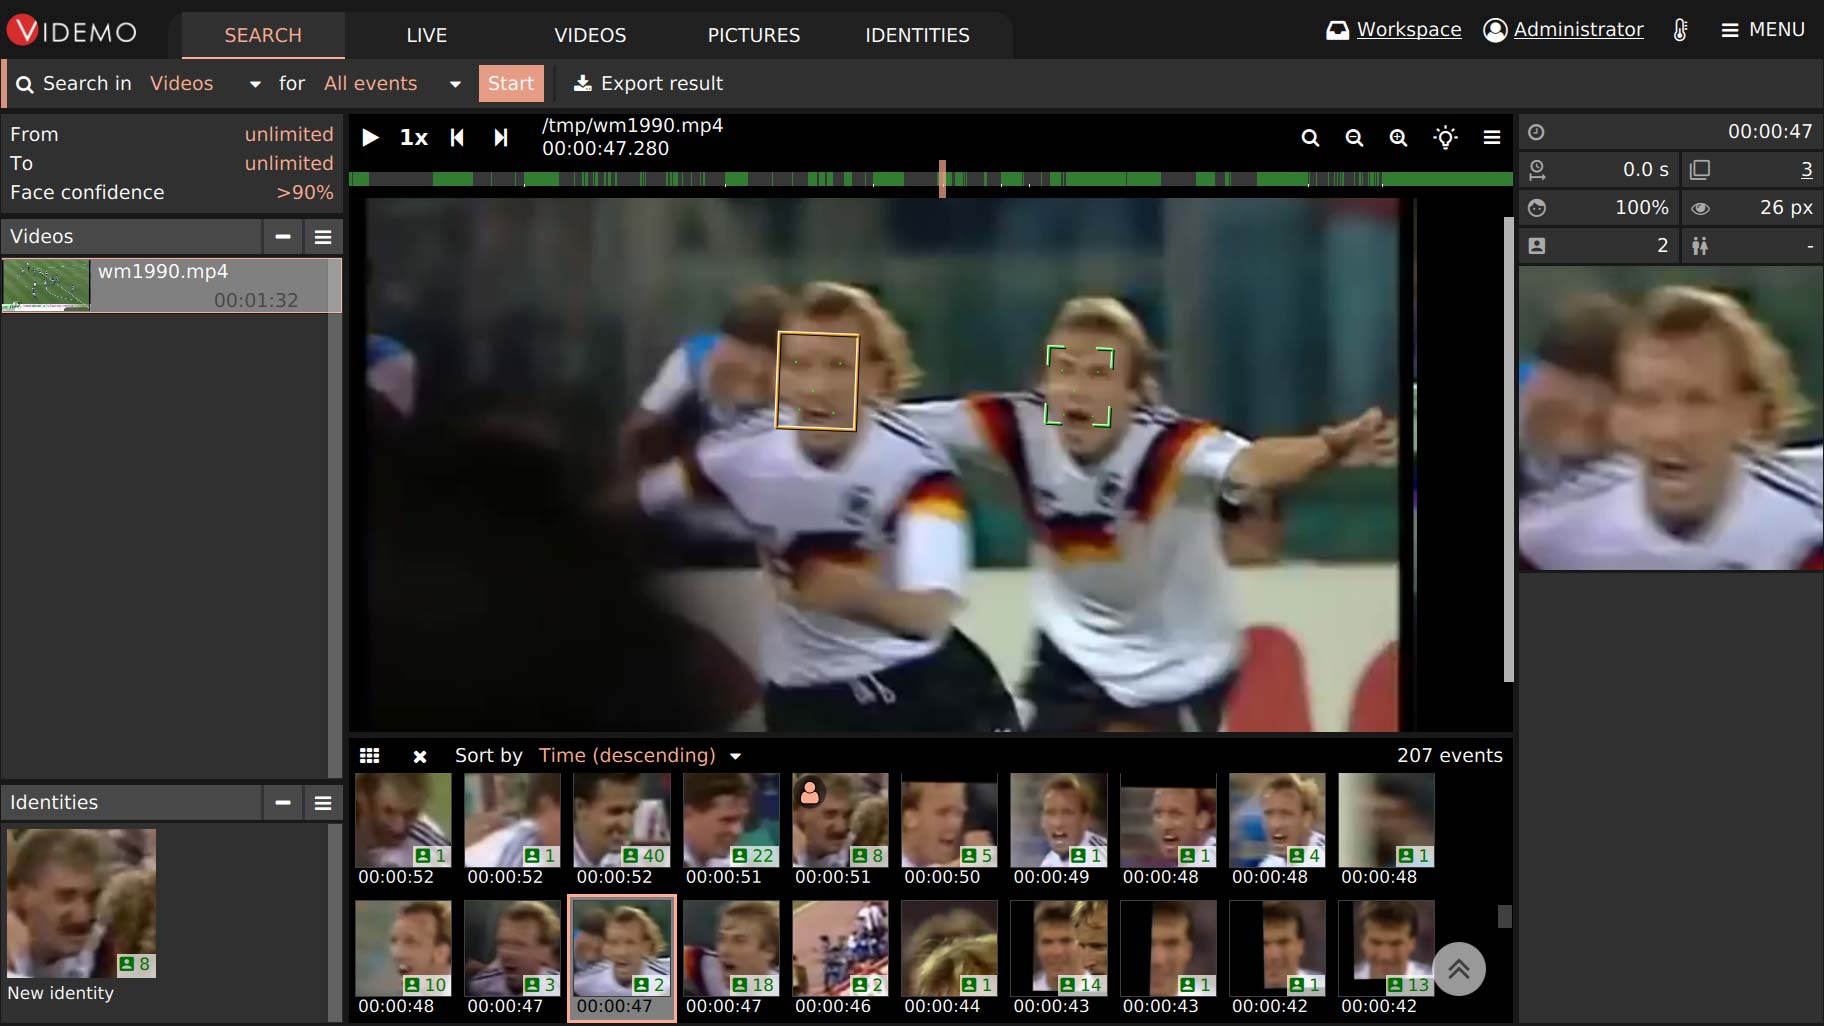Click the timeline playhead marker
The height and width of the screenshot is (1026, 1824).
coord(942,179)
